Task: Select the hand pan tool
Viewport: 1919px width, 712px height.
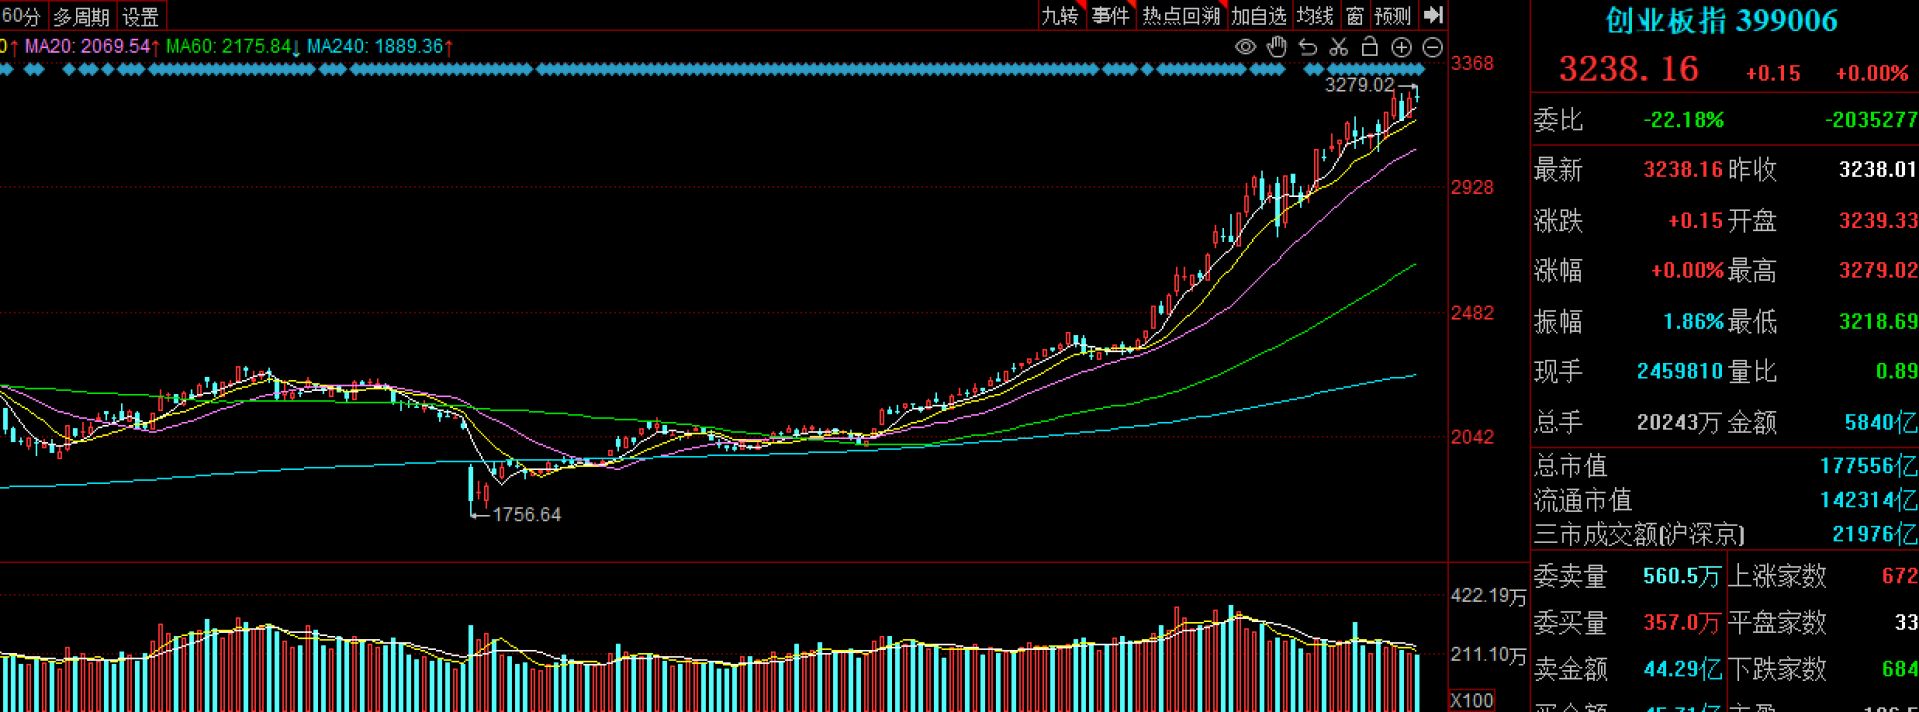Action: (1277, 47)
